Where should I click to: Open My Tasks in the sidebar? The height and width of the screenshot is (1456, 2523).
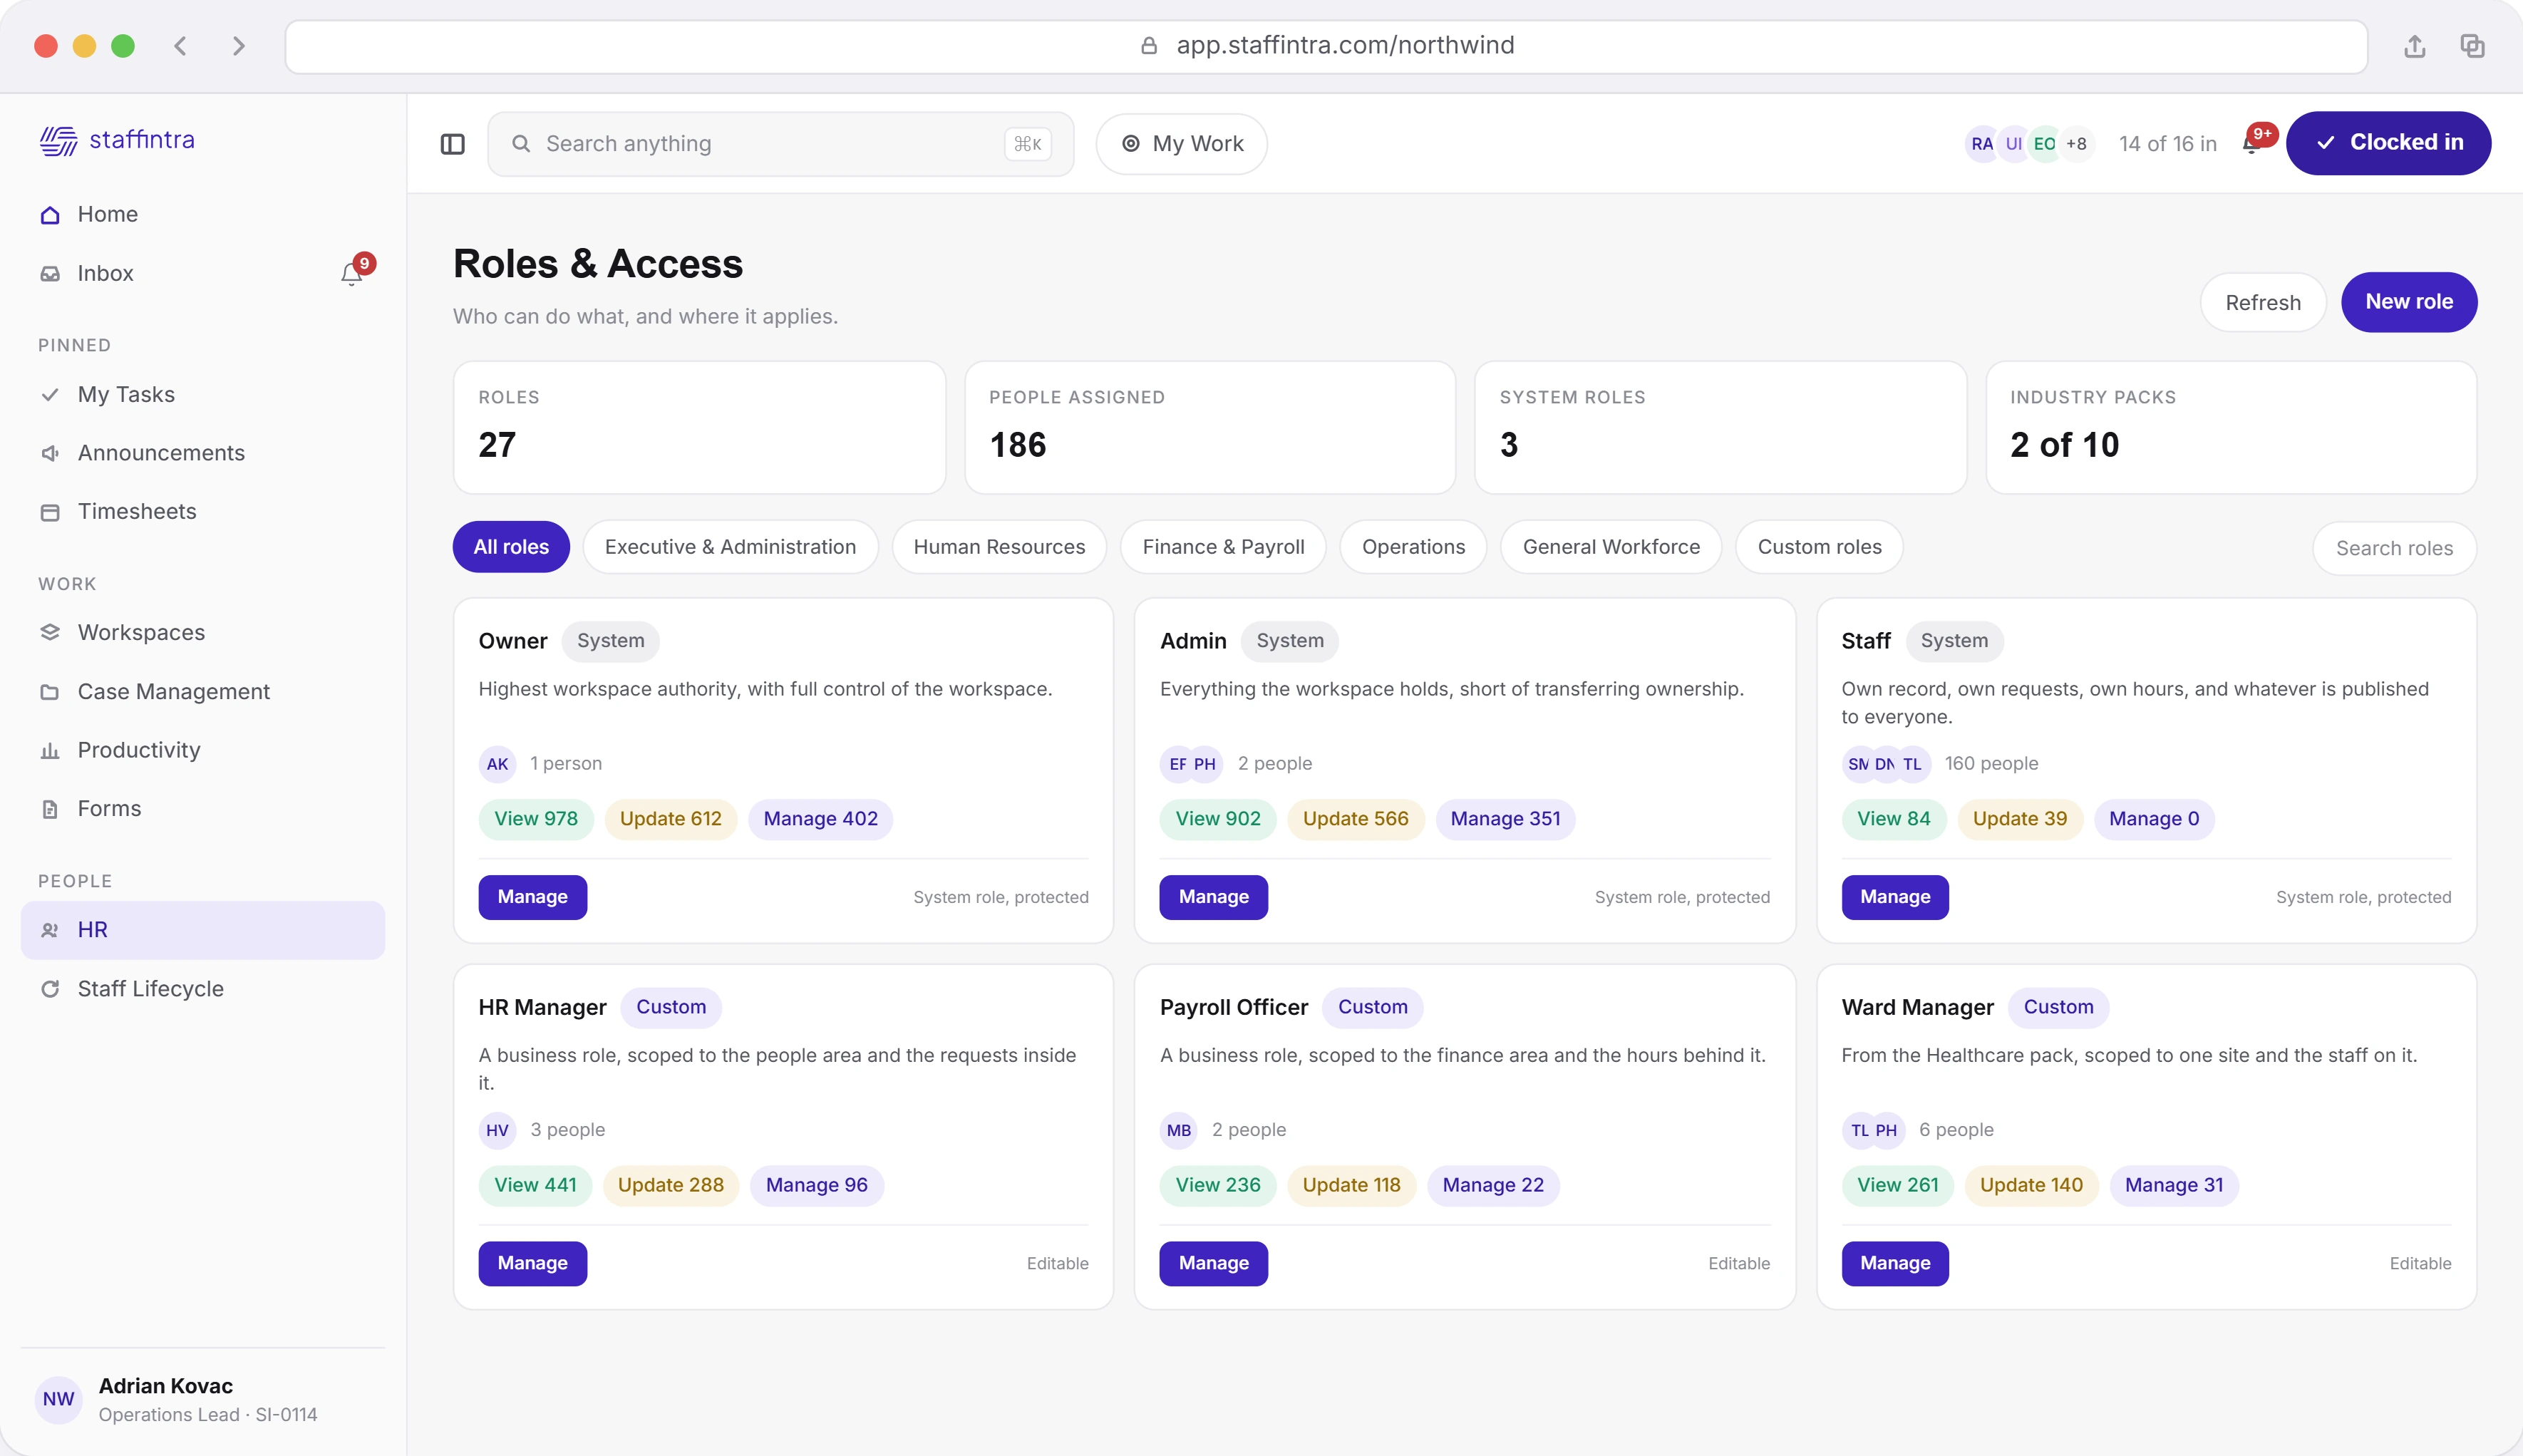(x=203, y=394)
